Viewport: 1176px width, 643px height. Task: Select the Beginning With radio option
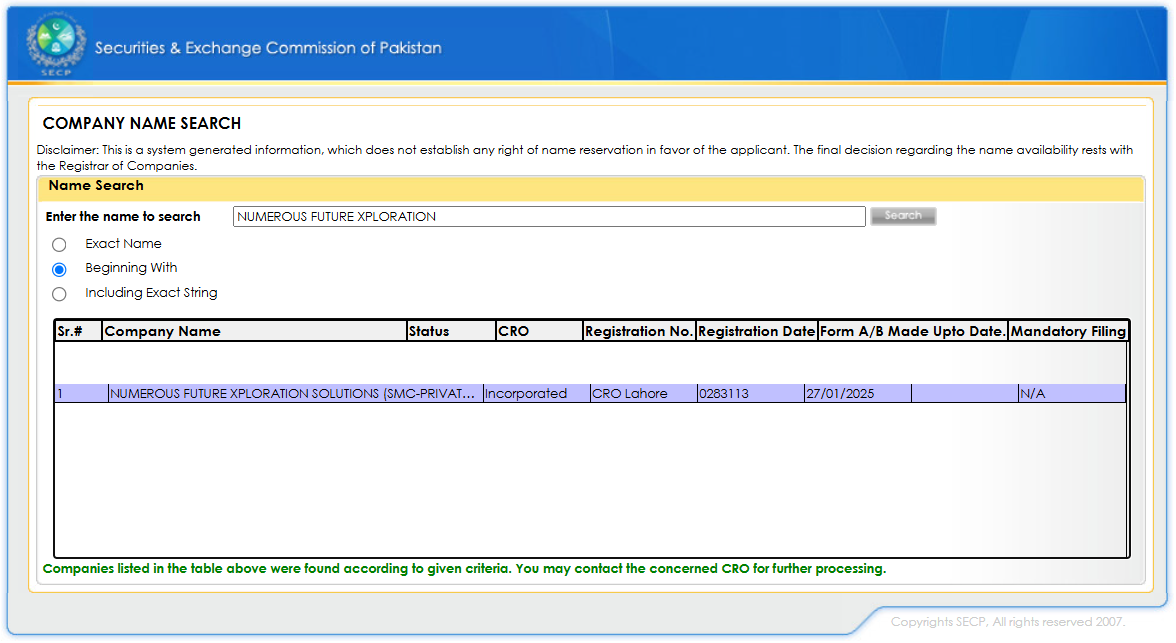59,269
